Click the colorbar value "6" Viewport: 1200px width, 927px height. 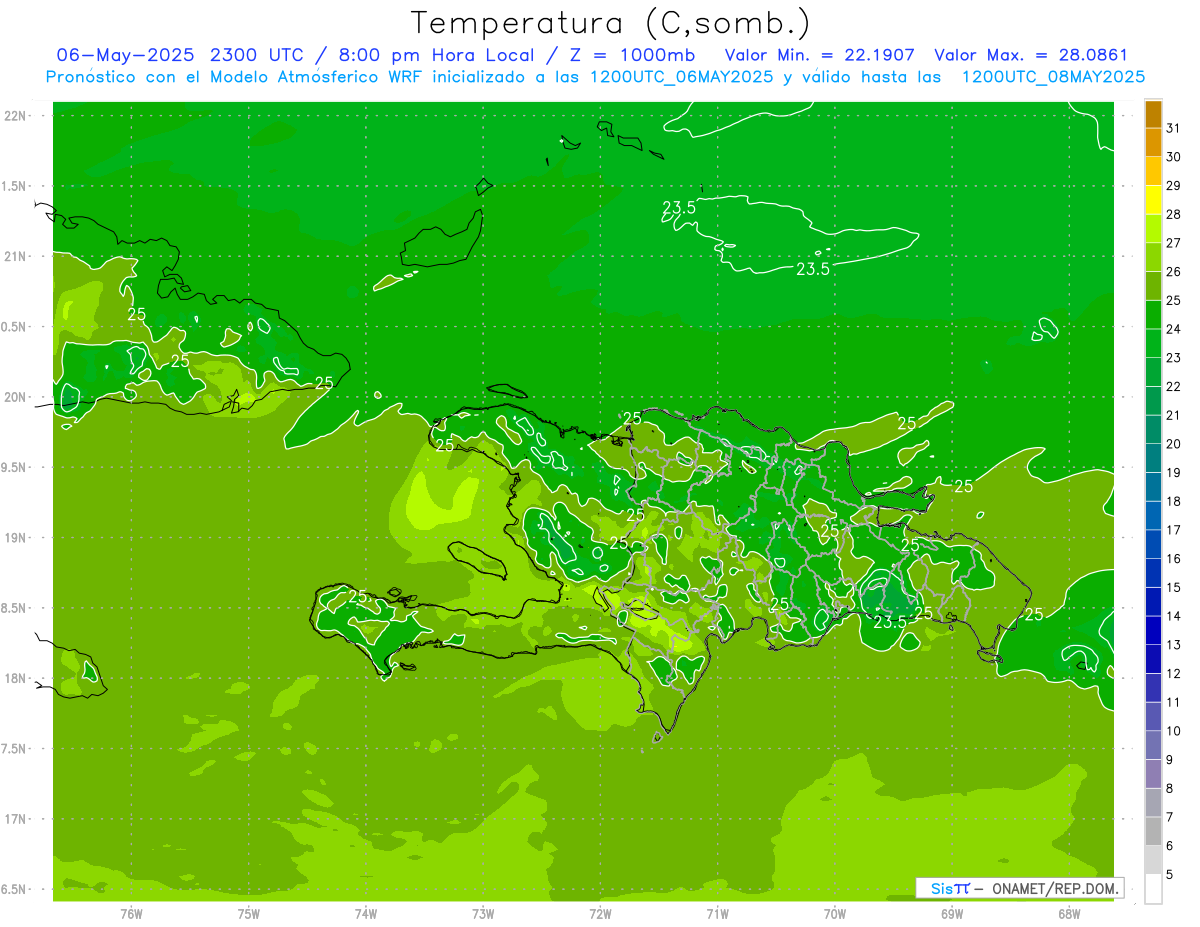1170,846
